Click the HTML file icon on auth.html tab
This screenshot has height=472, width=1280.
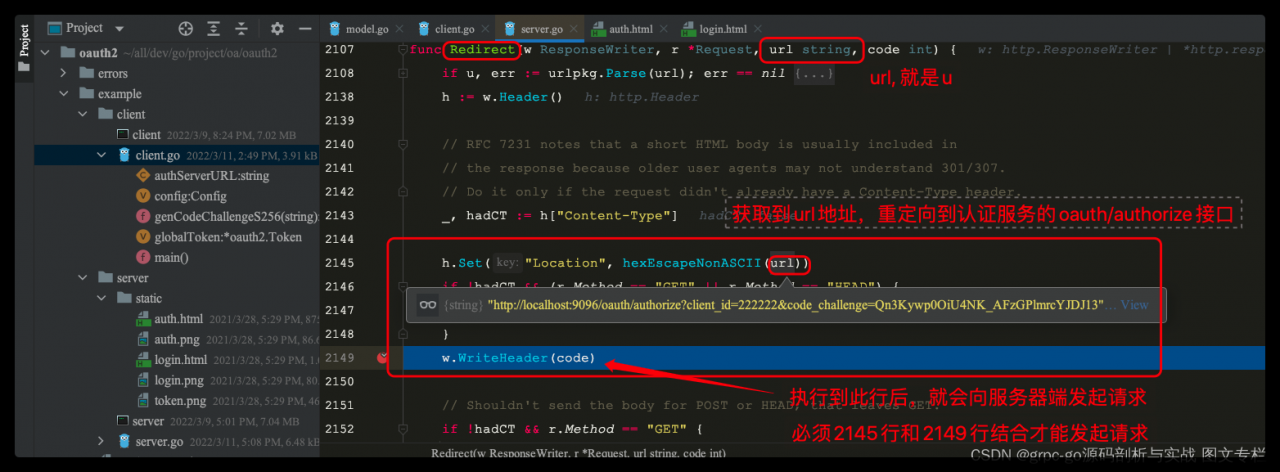click(598, 30)
